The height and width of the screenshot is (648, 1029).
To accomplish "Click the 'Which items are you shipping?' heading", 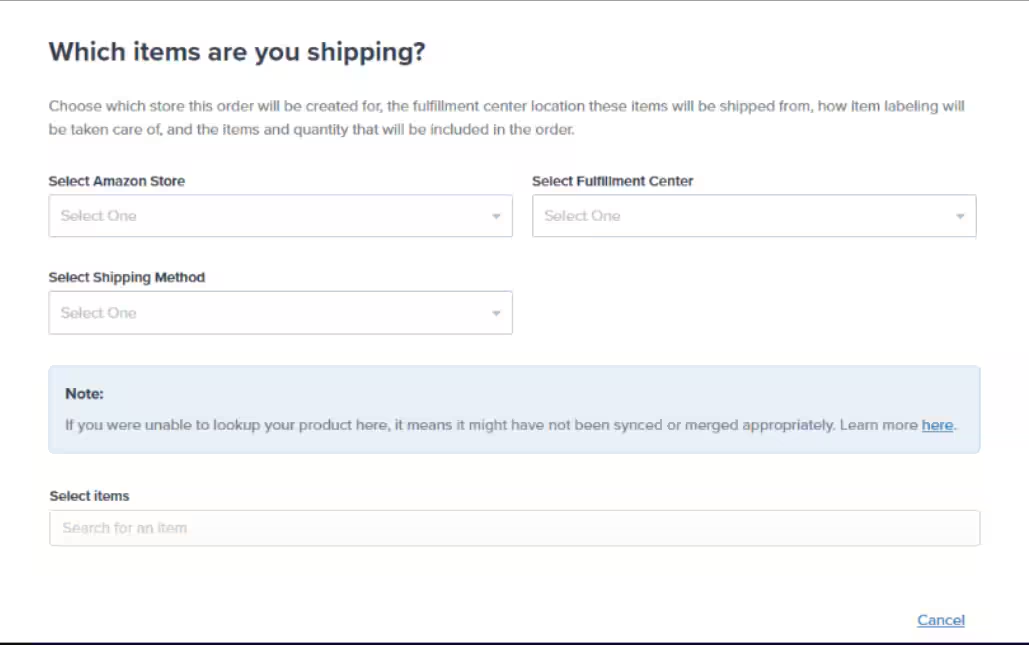I will (x=237, y=51).
